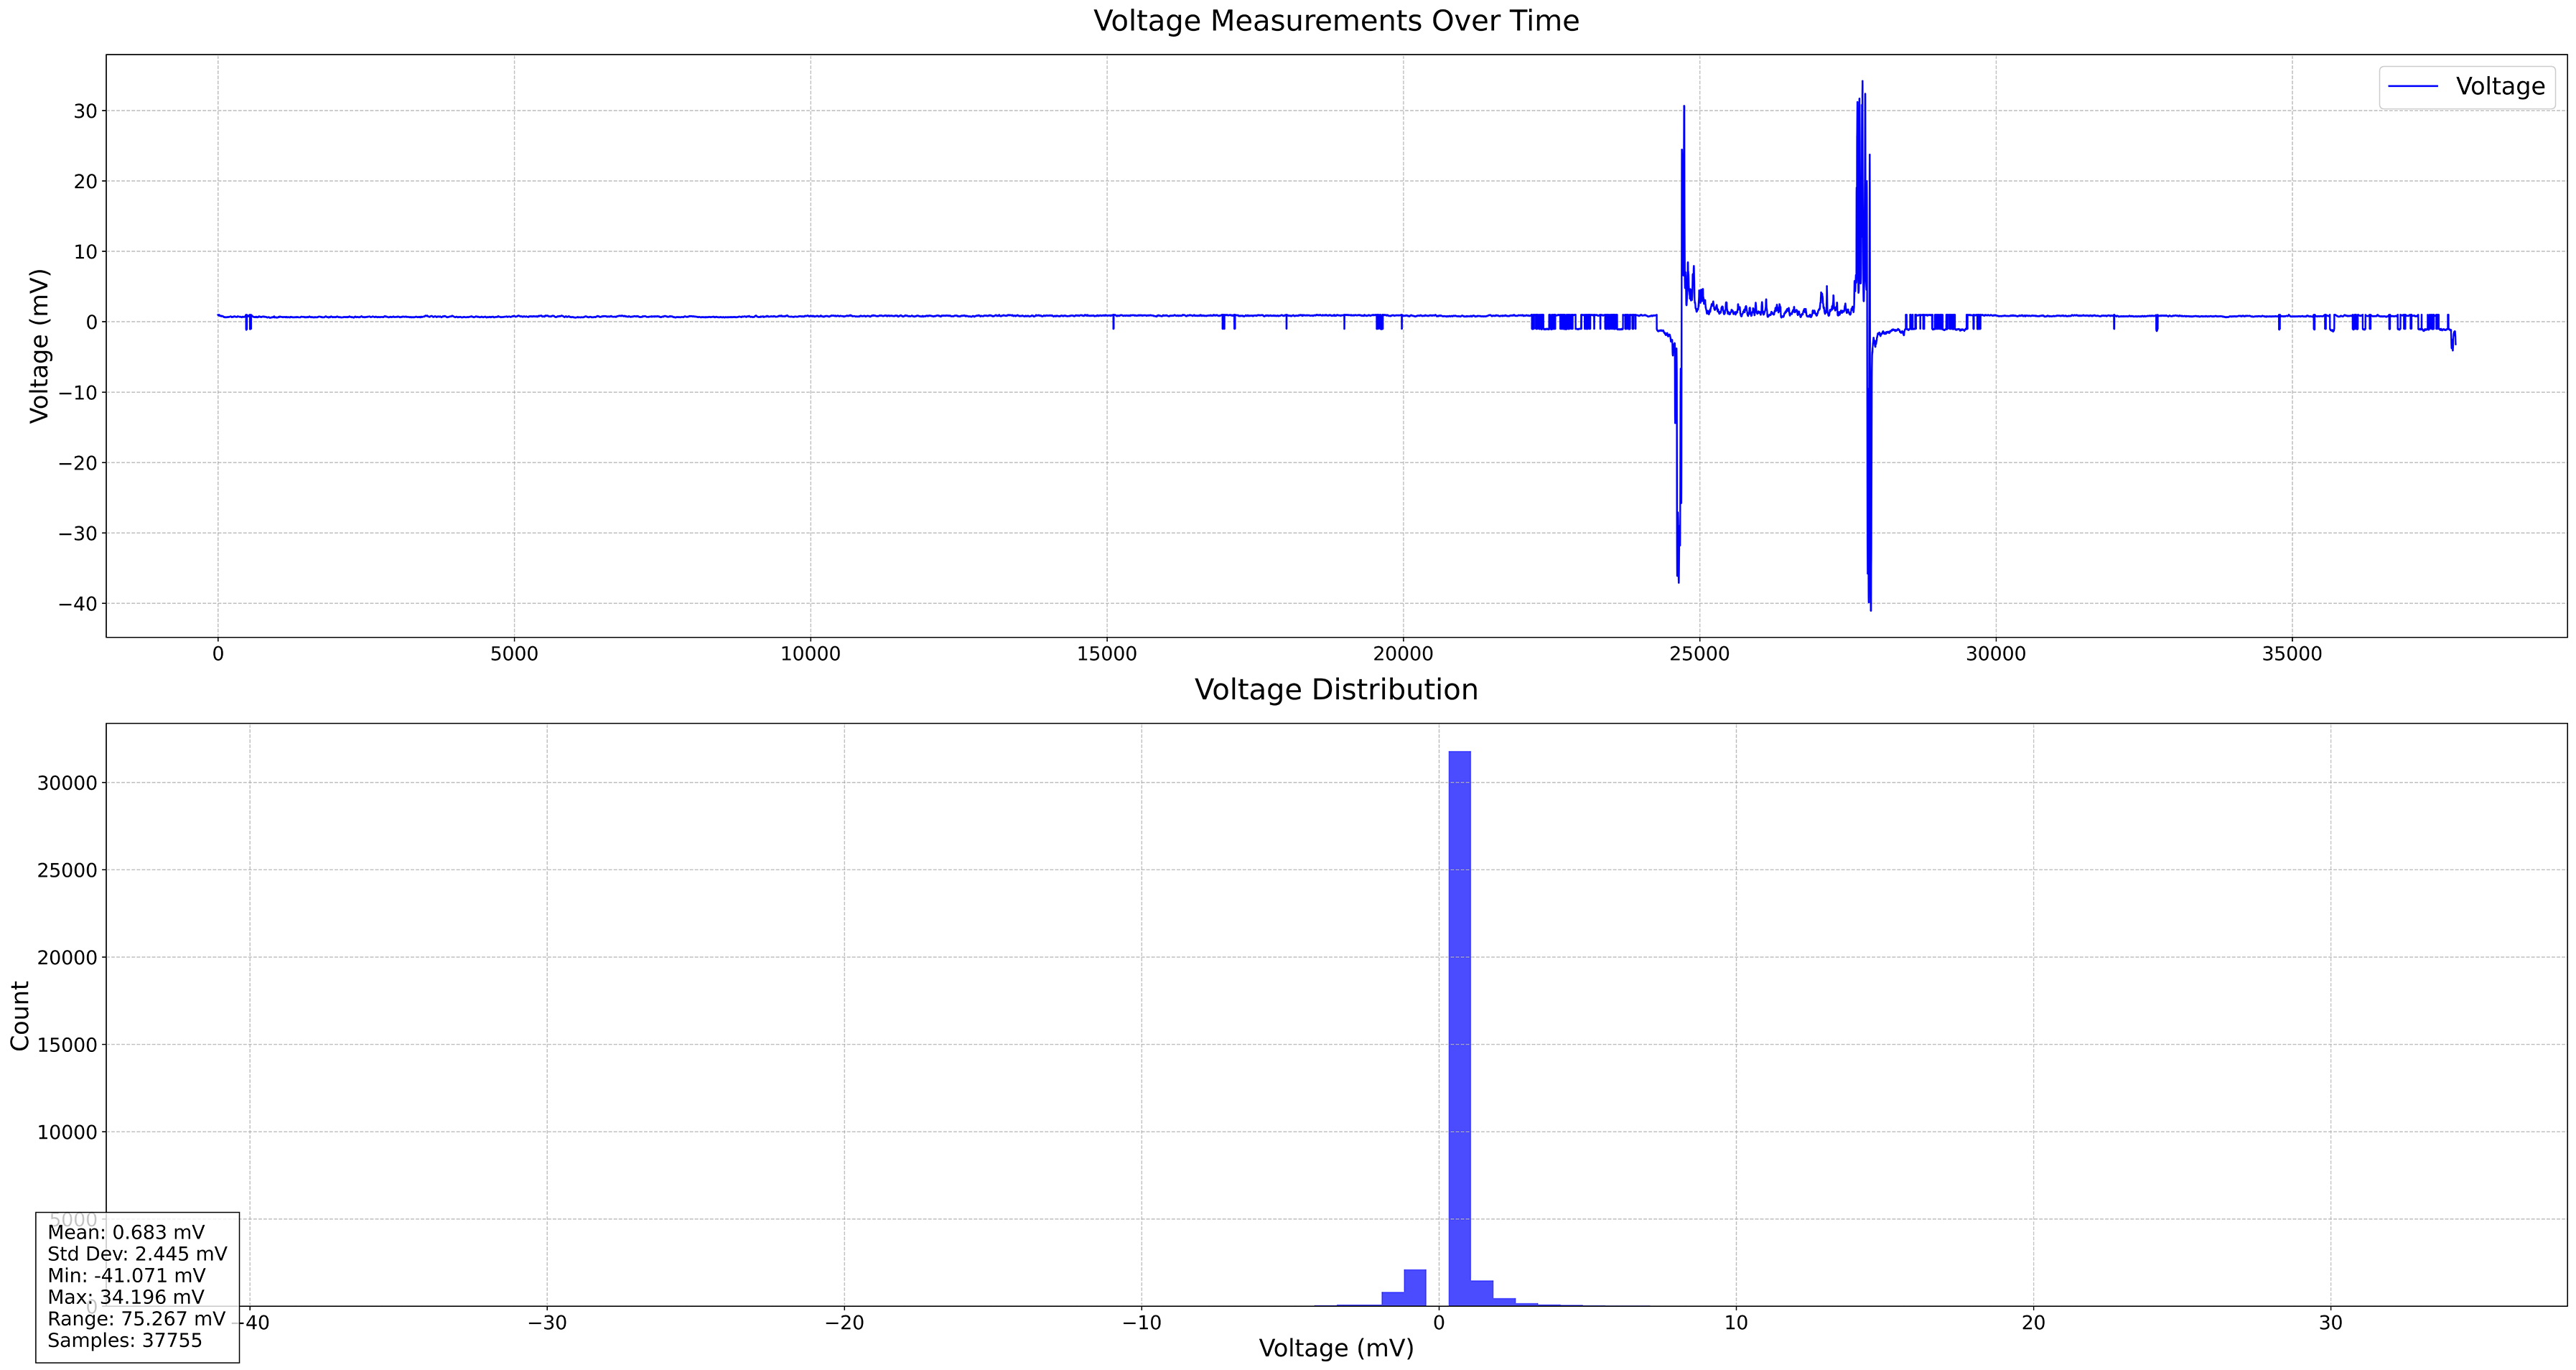This screenshot has height=1370, width=2576.
Task: Click time-axis tick label '10000'
Action: click(x=810, y=655)
